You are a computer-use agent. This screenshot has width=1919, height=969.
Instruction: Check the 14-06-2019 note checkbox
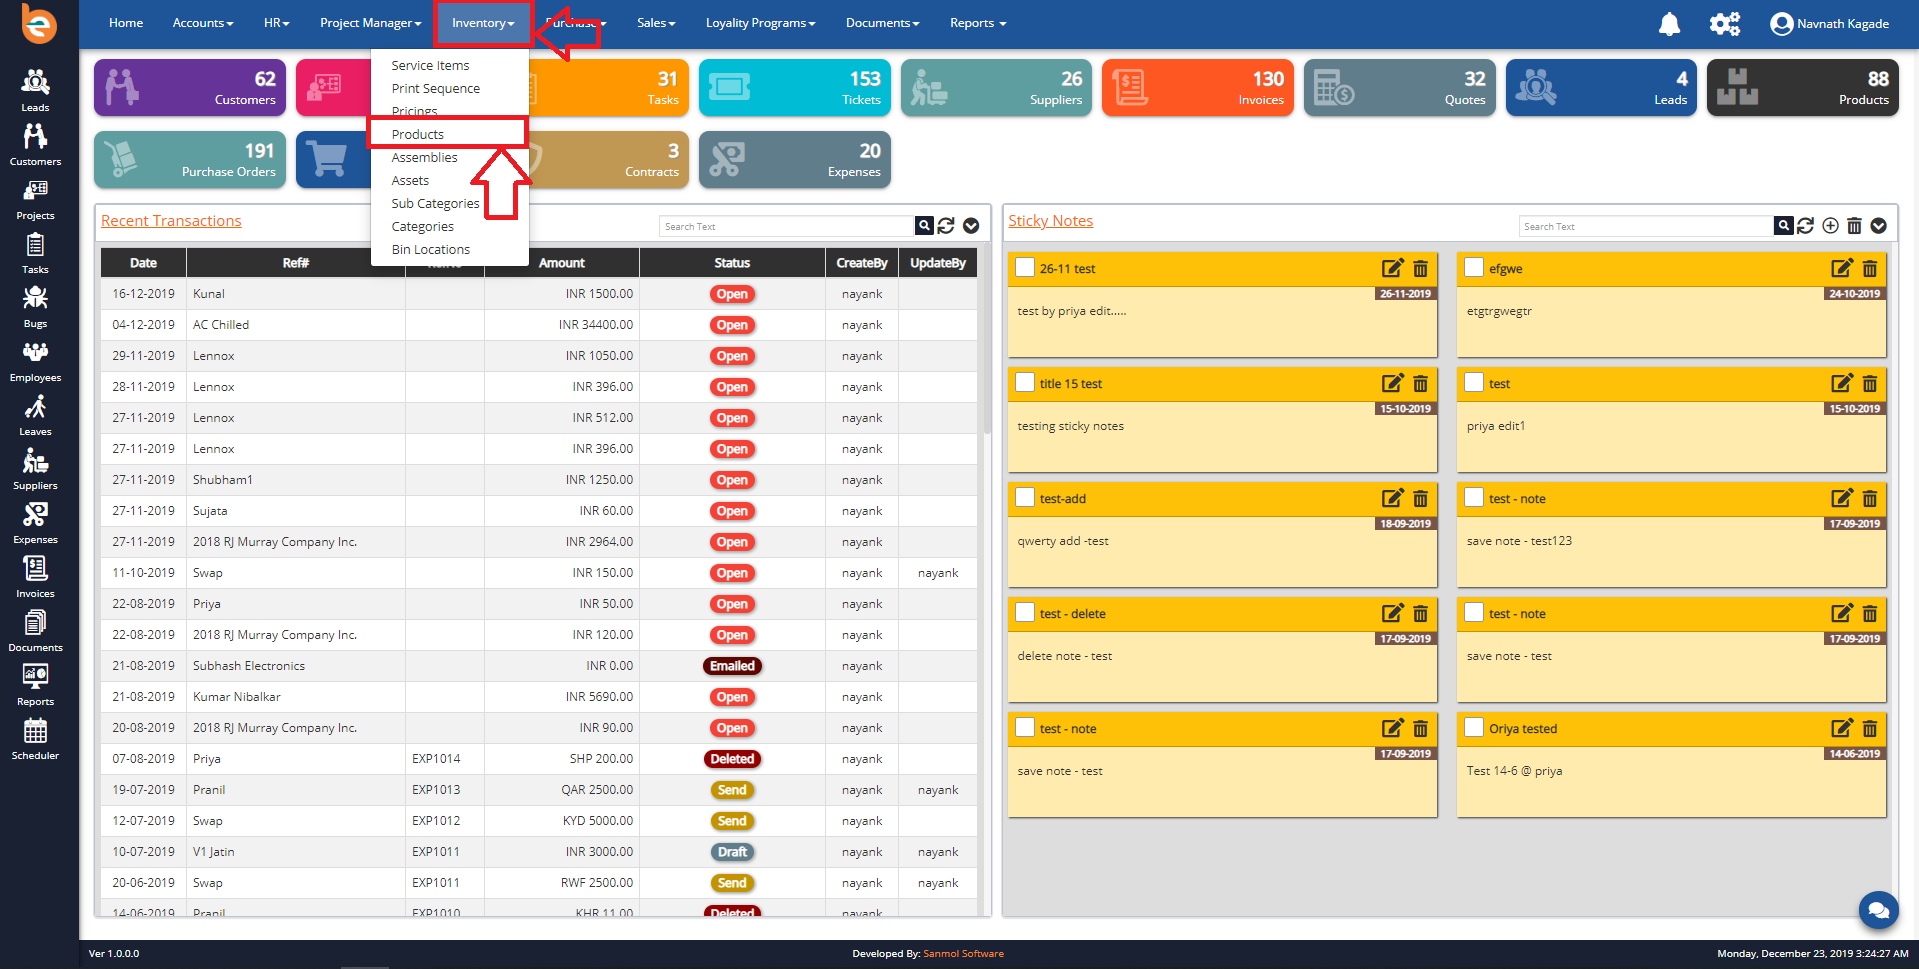(1474, 727)
